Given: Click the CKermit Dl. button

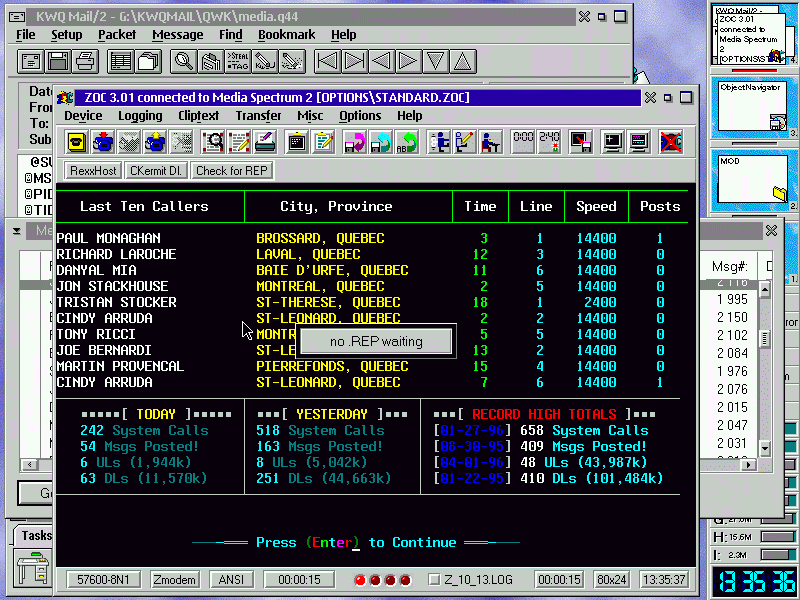Looking at the screenshot, I should pyautogui.click(x=155, y=171).
